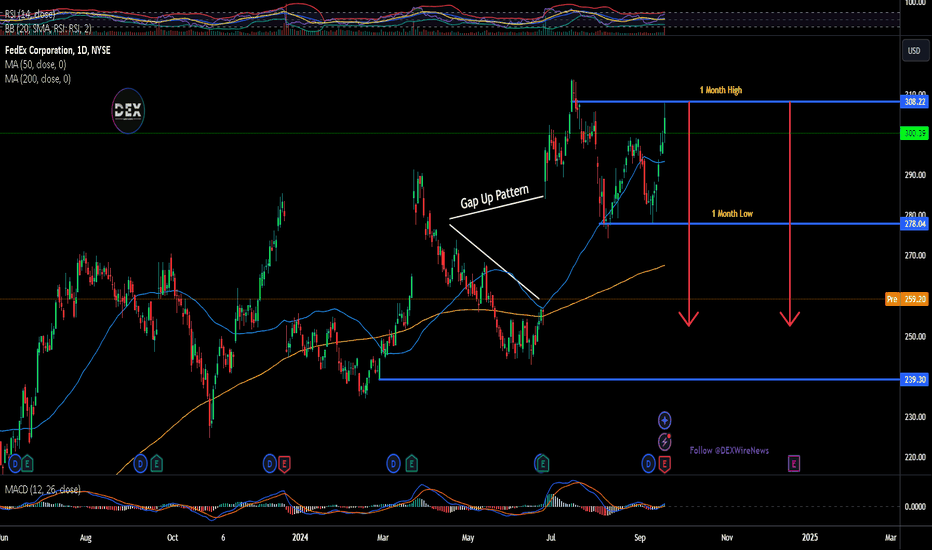Click the green earnings E marker after Mar 2024

click(411, 463)
